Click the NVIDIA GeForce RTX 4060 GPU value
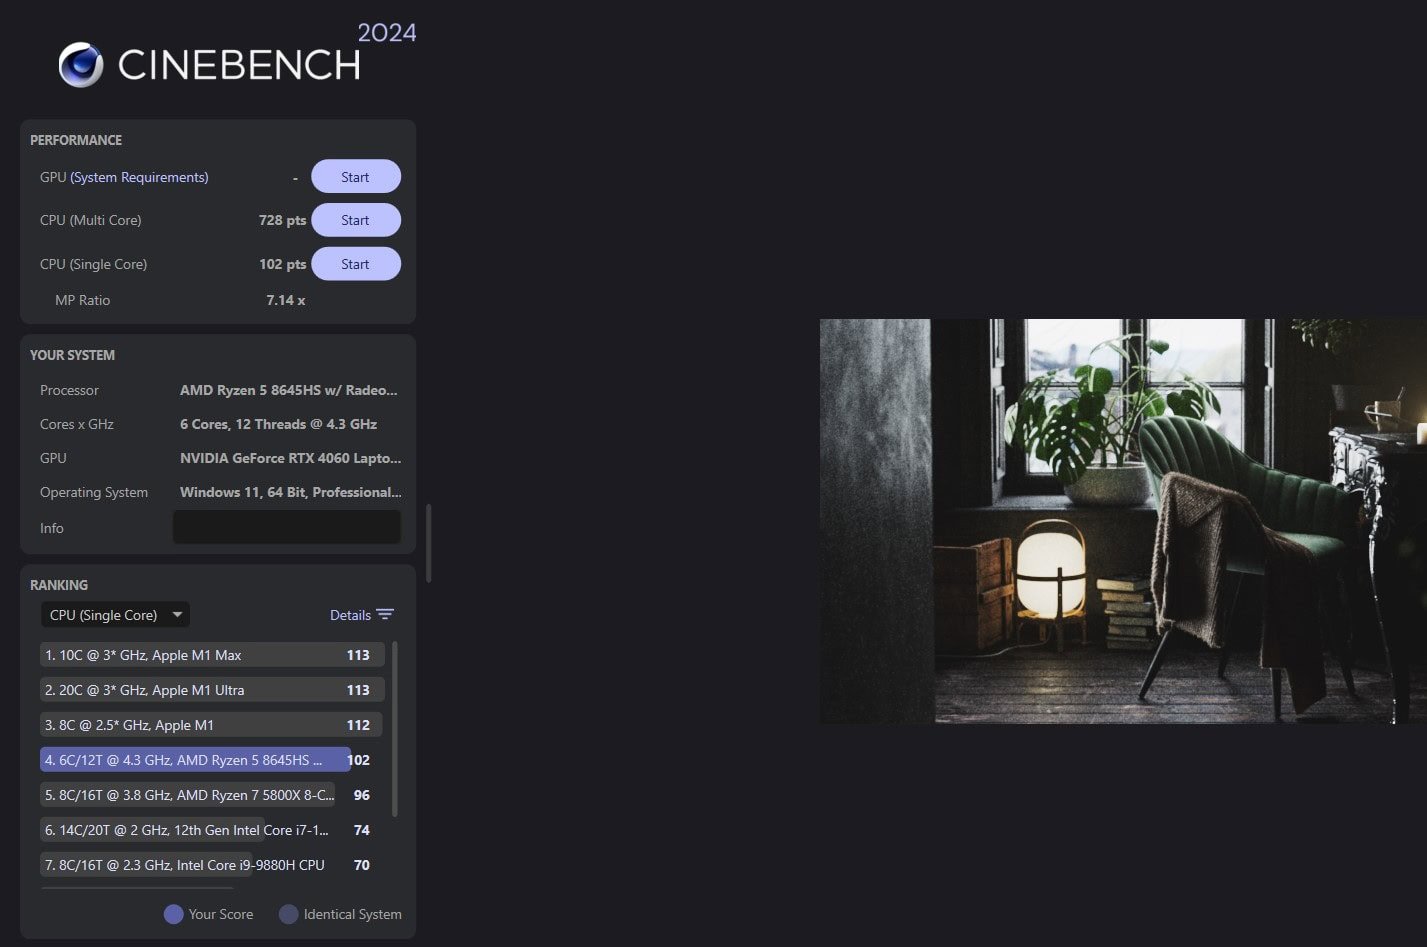 (x=290, y=458)
